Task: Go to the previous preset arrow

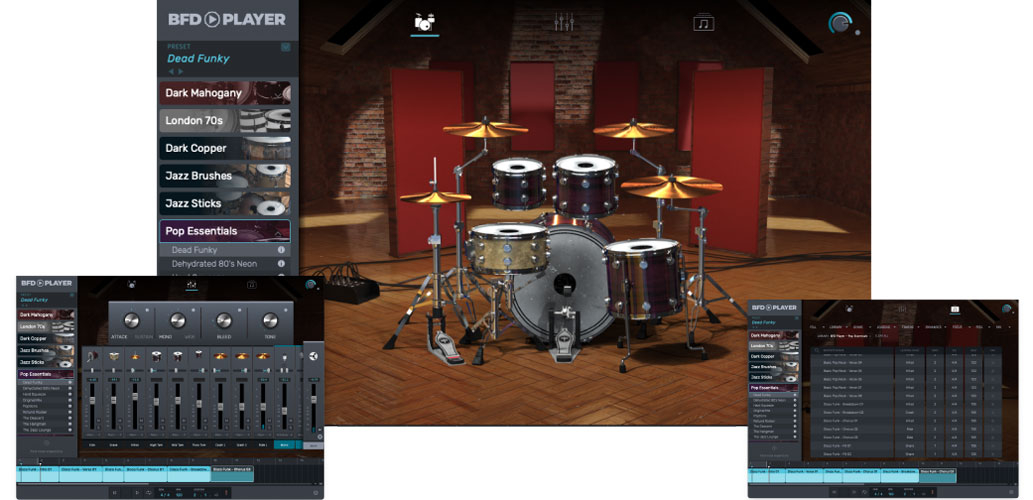Action: [x=170, y=72]
